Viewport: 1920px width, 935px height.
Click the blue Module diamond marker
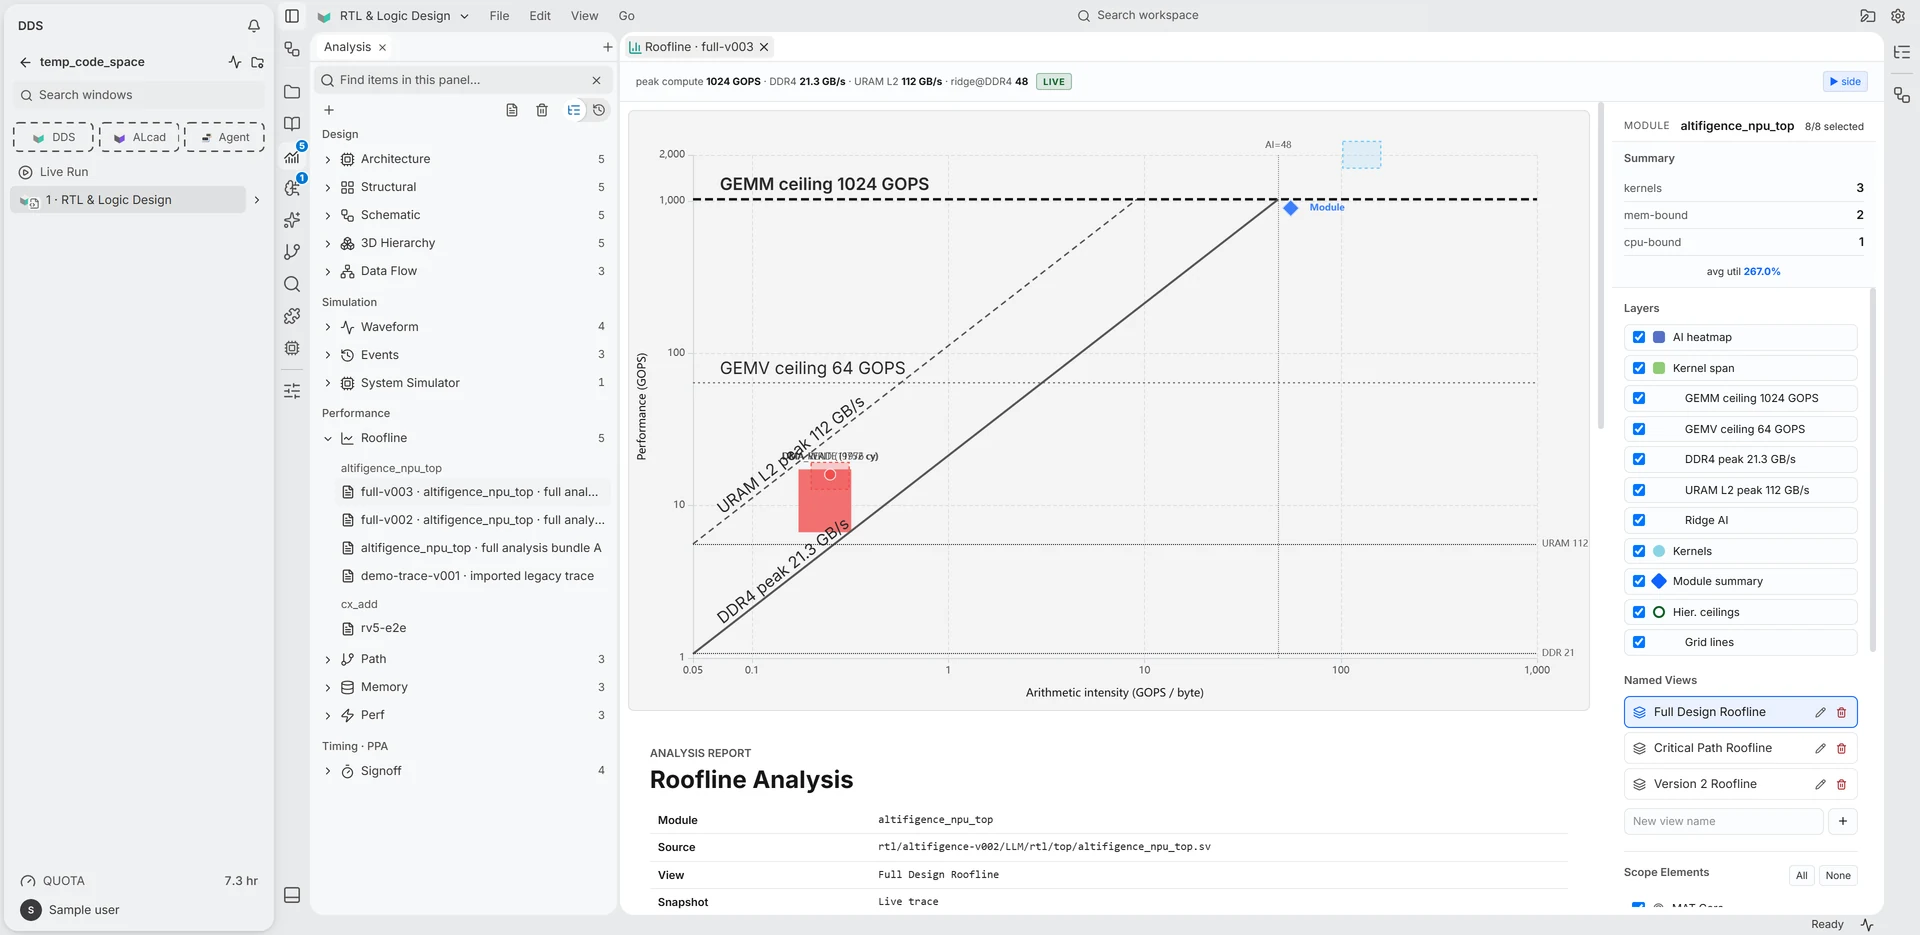1291,208
